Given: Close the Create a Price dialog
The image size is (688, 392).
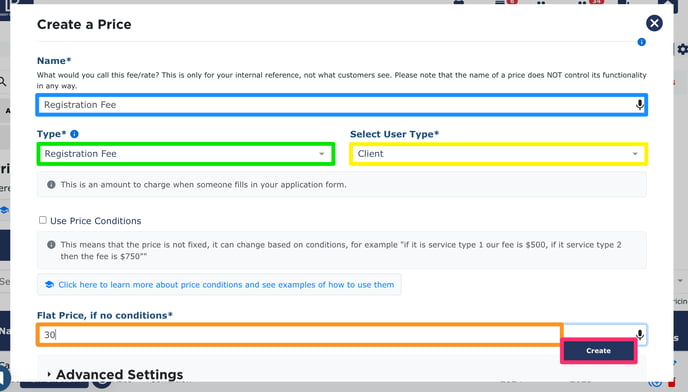Looking at the screenshot, I should [x=654, y=23].
